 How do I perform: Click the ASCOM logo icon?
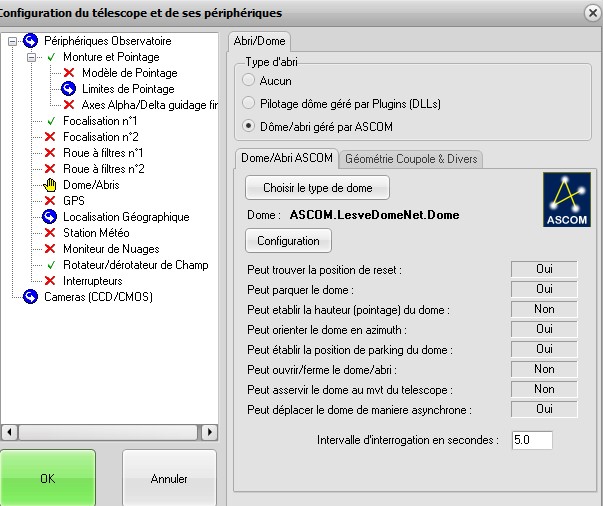coord(566,199)
